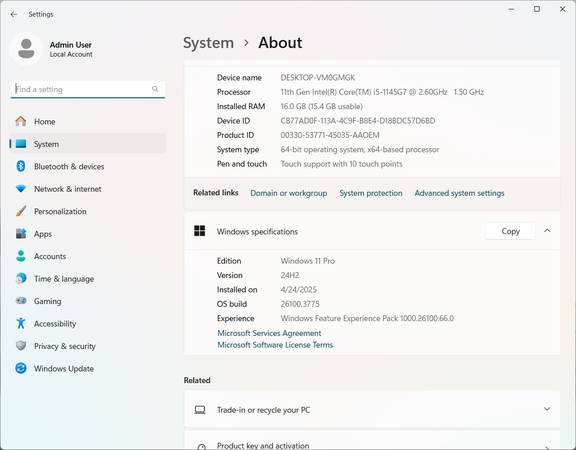The width and height of the screenshot is (576, 450).
Task: Click the Accounts person icon
Action: click(21, 256)
